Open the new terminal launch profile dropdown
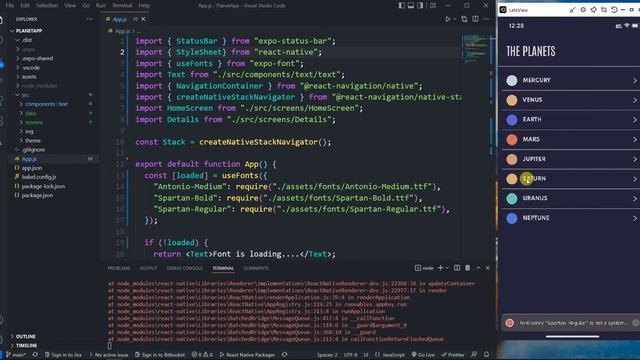 tap(447, 268)
